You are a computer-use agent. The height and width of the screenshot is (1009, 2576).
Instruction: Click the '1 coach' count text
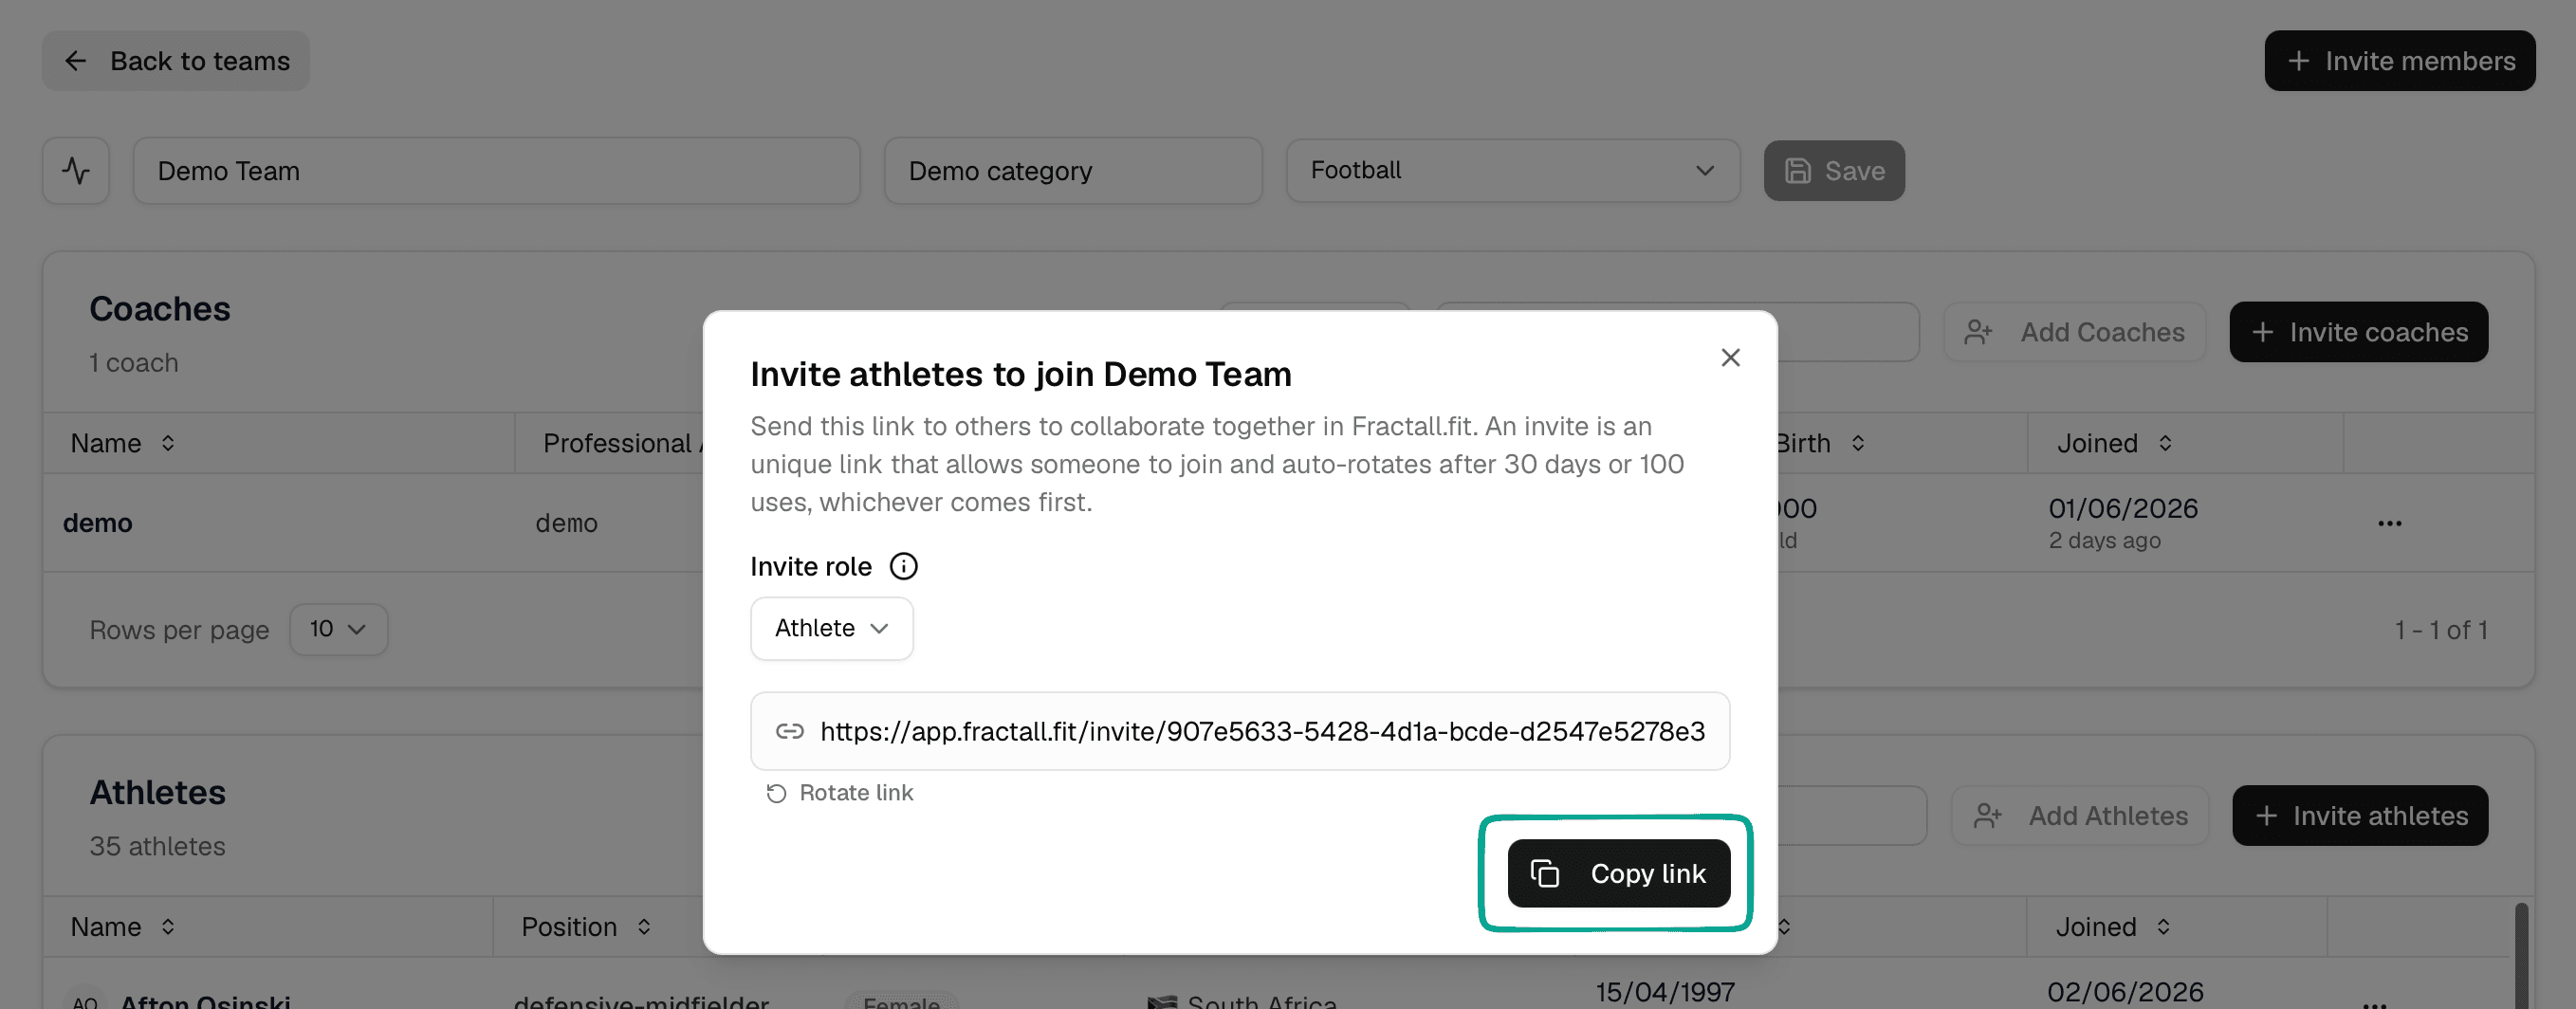click(x=133, y=363)
